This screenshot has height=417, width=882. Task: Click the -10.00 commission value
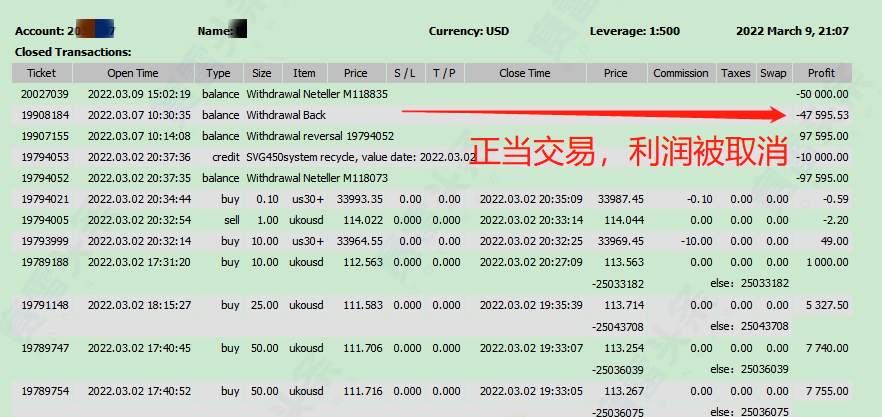(698, 241)
